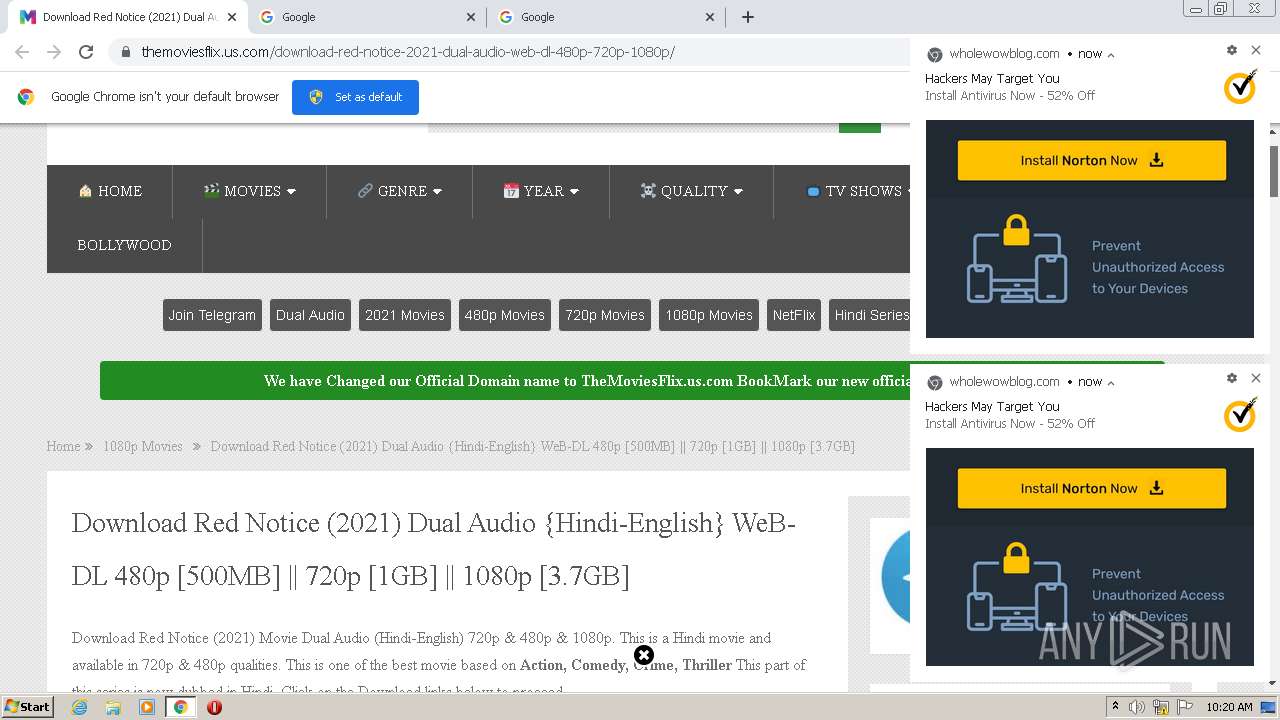Open settings gear of bottom Norton notification

1232,378
